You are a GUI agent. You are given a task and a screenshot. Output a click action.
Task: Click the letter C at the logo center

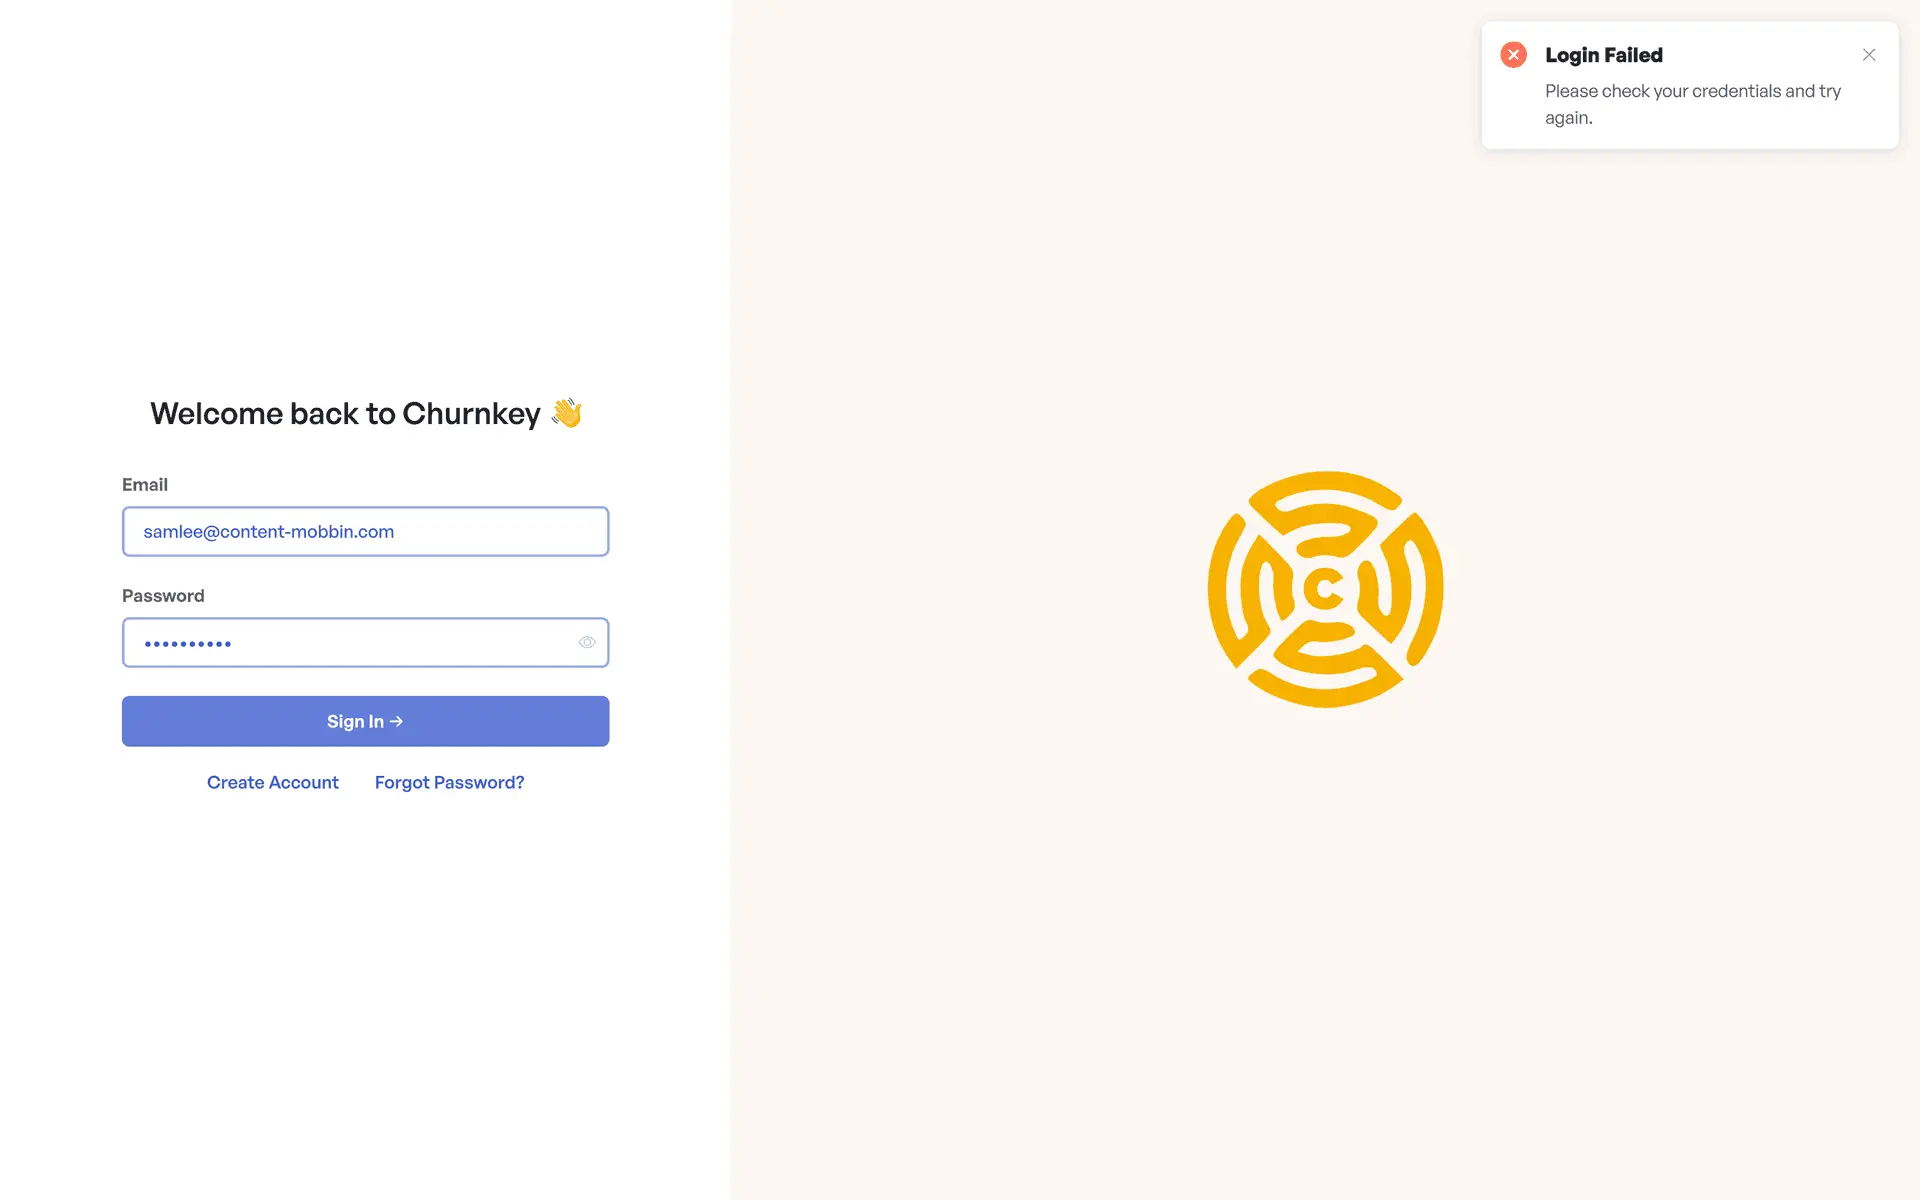[1324, 589]
